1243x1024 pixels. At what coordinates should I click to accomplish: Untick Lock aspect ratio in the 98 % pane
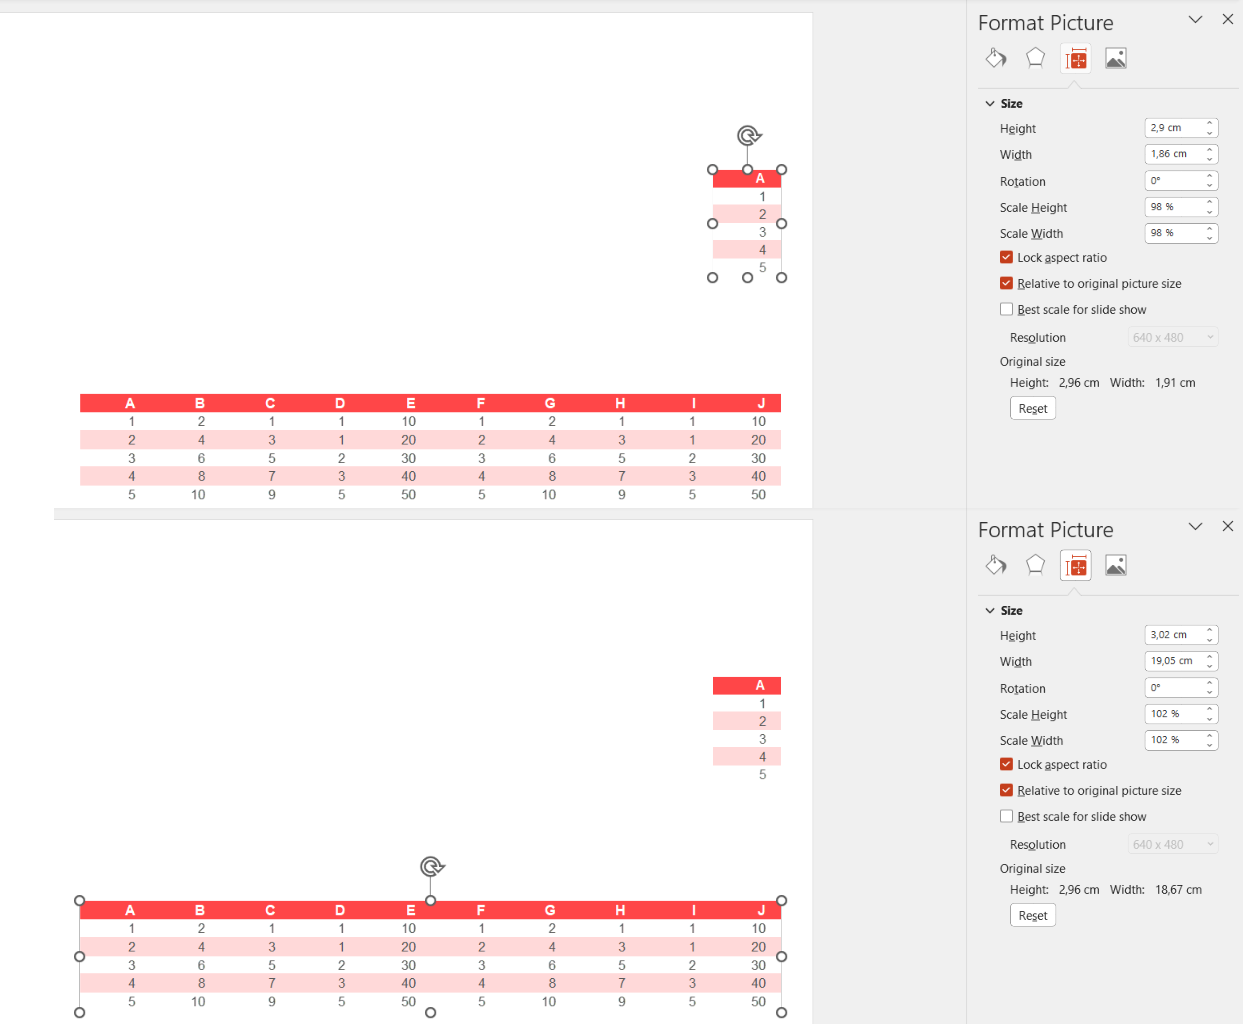(1006, 257)
